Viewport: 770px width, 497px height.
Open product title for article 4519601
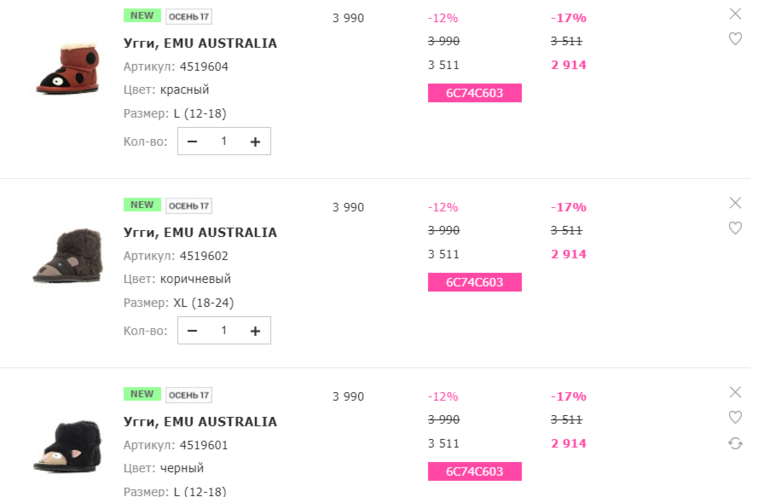point(200,421)
